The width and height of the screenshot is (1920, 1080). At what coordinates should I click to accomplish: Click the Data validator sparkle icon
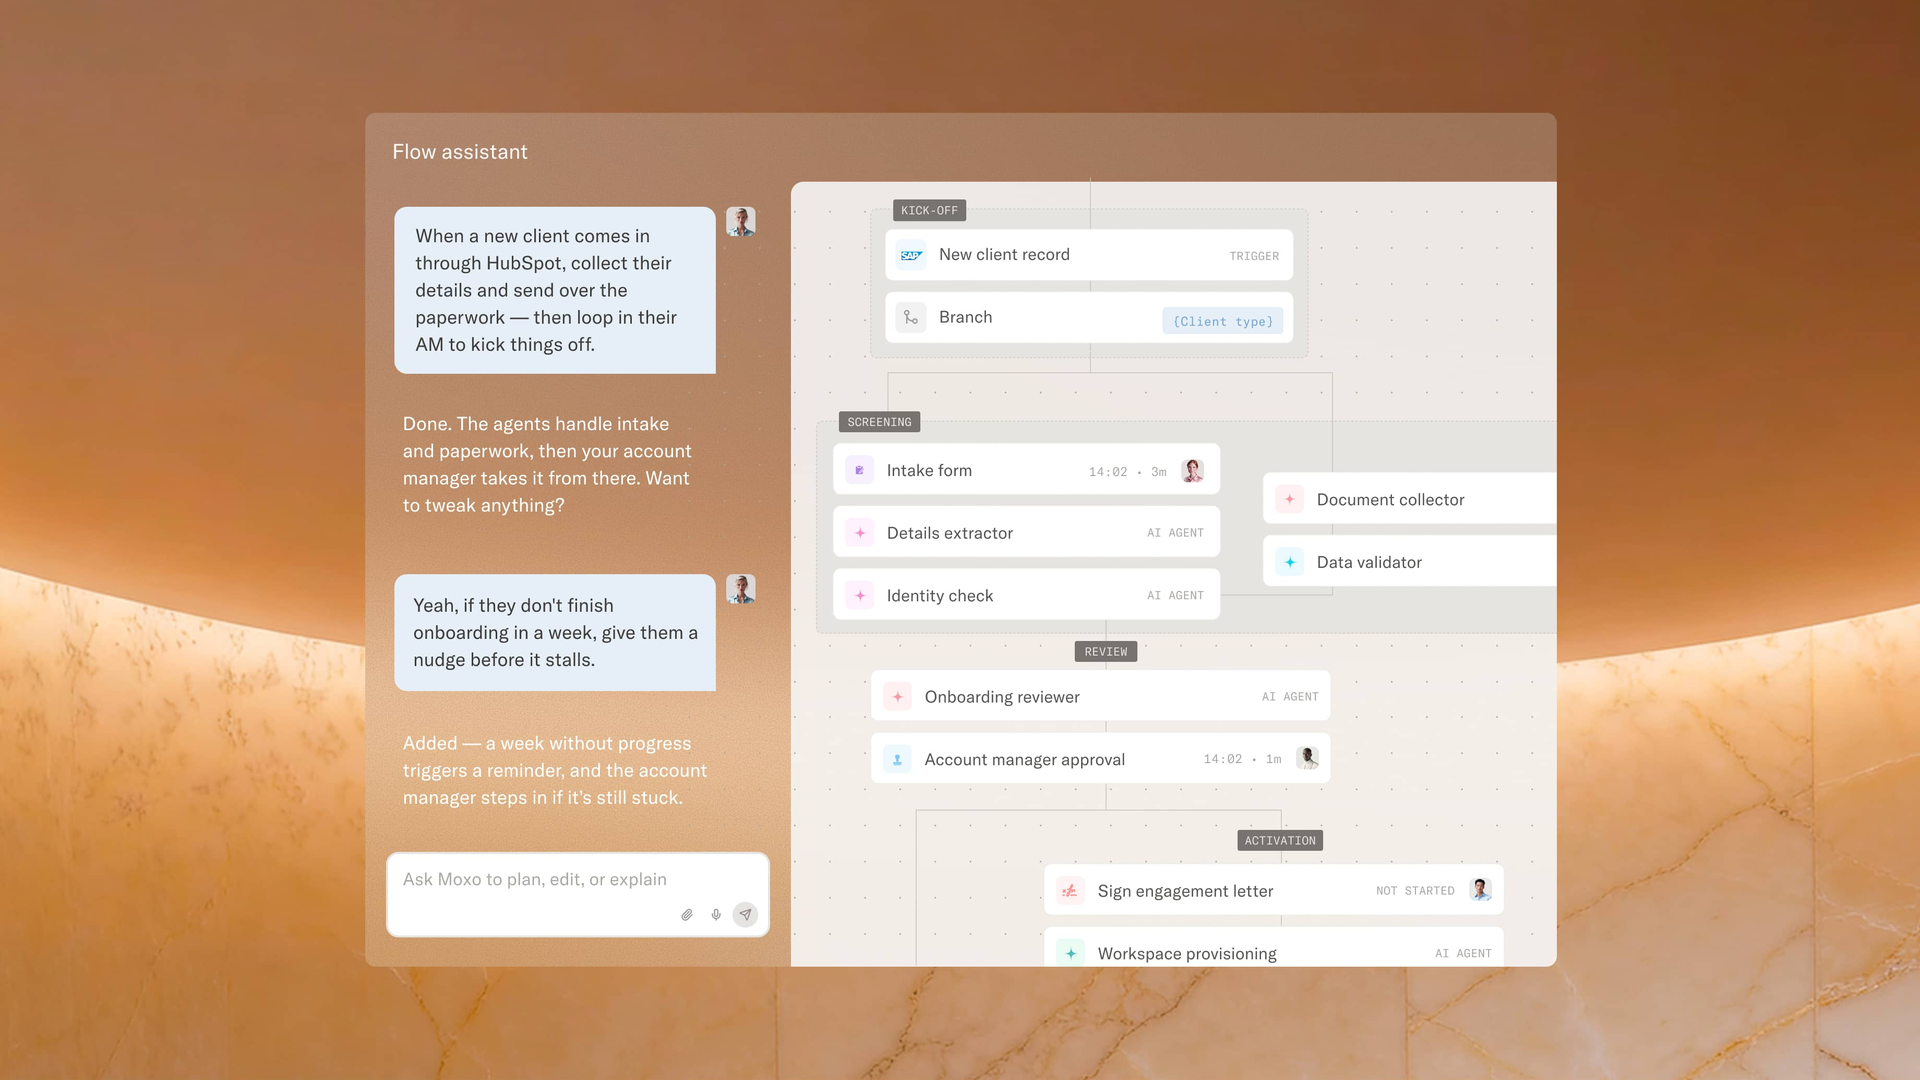click(x=1289, y=562)
